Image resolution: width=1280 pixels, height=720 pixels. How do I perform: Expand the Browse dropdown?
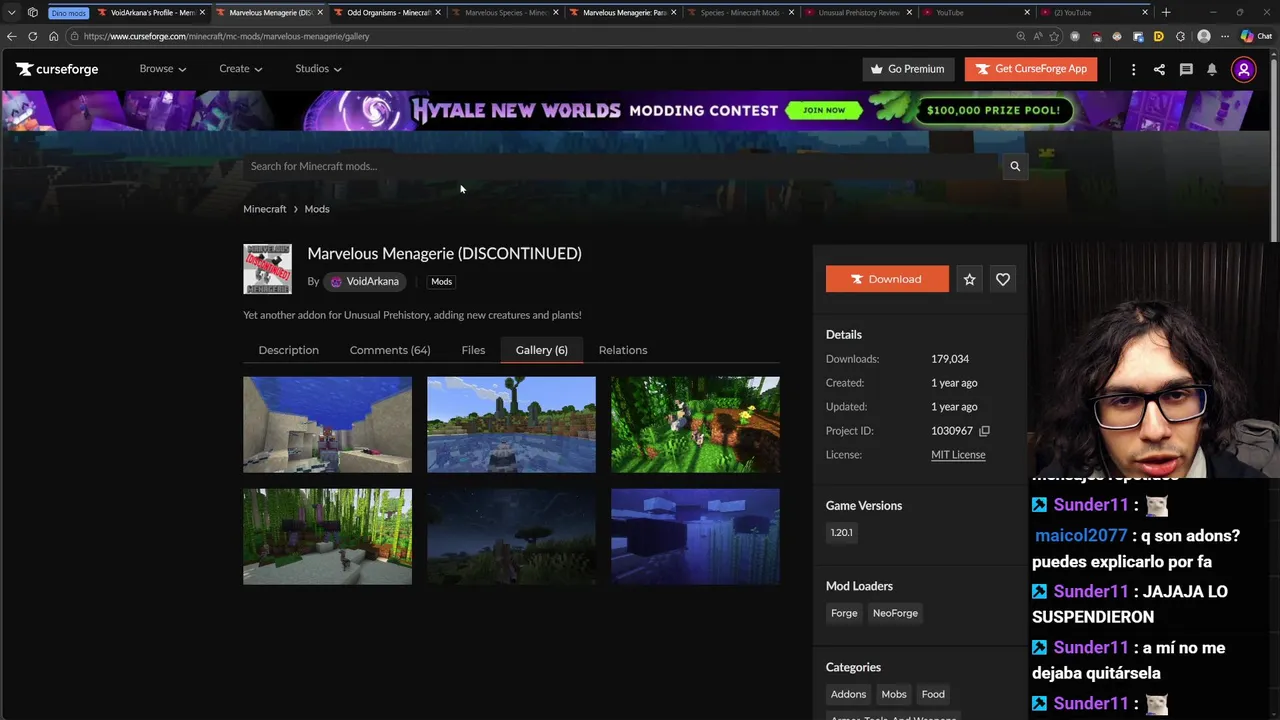click(x=163, y=69)
